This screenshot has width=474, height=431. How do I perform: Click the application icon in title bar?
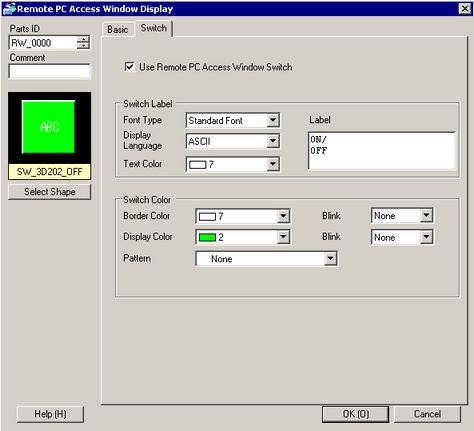coord(9,9)
